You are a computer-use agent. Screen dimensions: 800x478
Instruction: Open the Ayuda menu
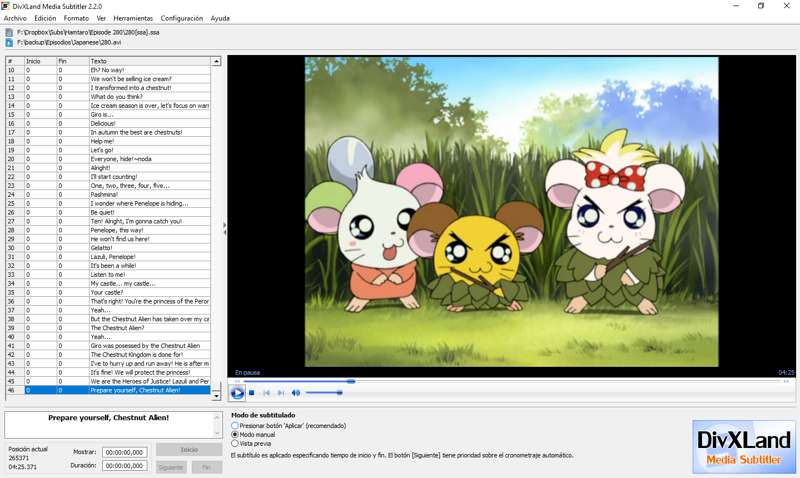click(x=220, y=18)
